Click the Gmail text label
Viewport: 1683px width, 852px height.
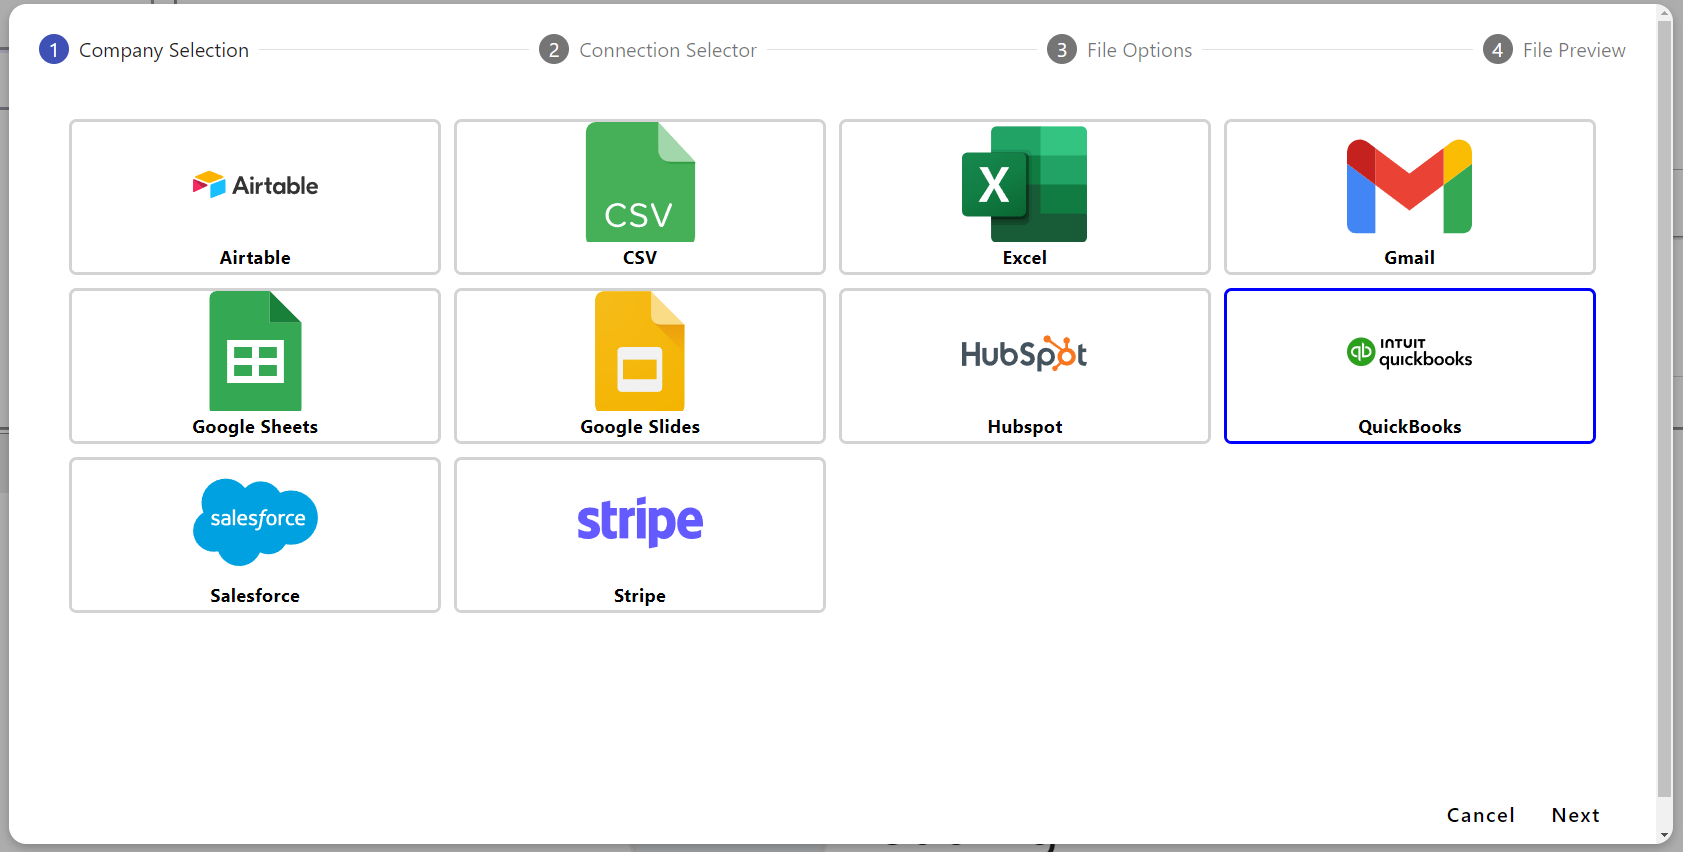1409,258
